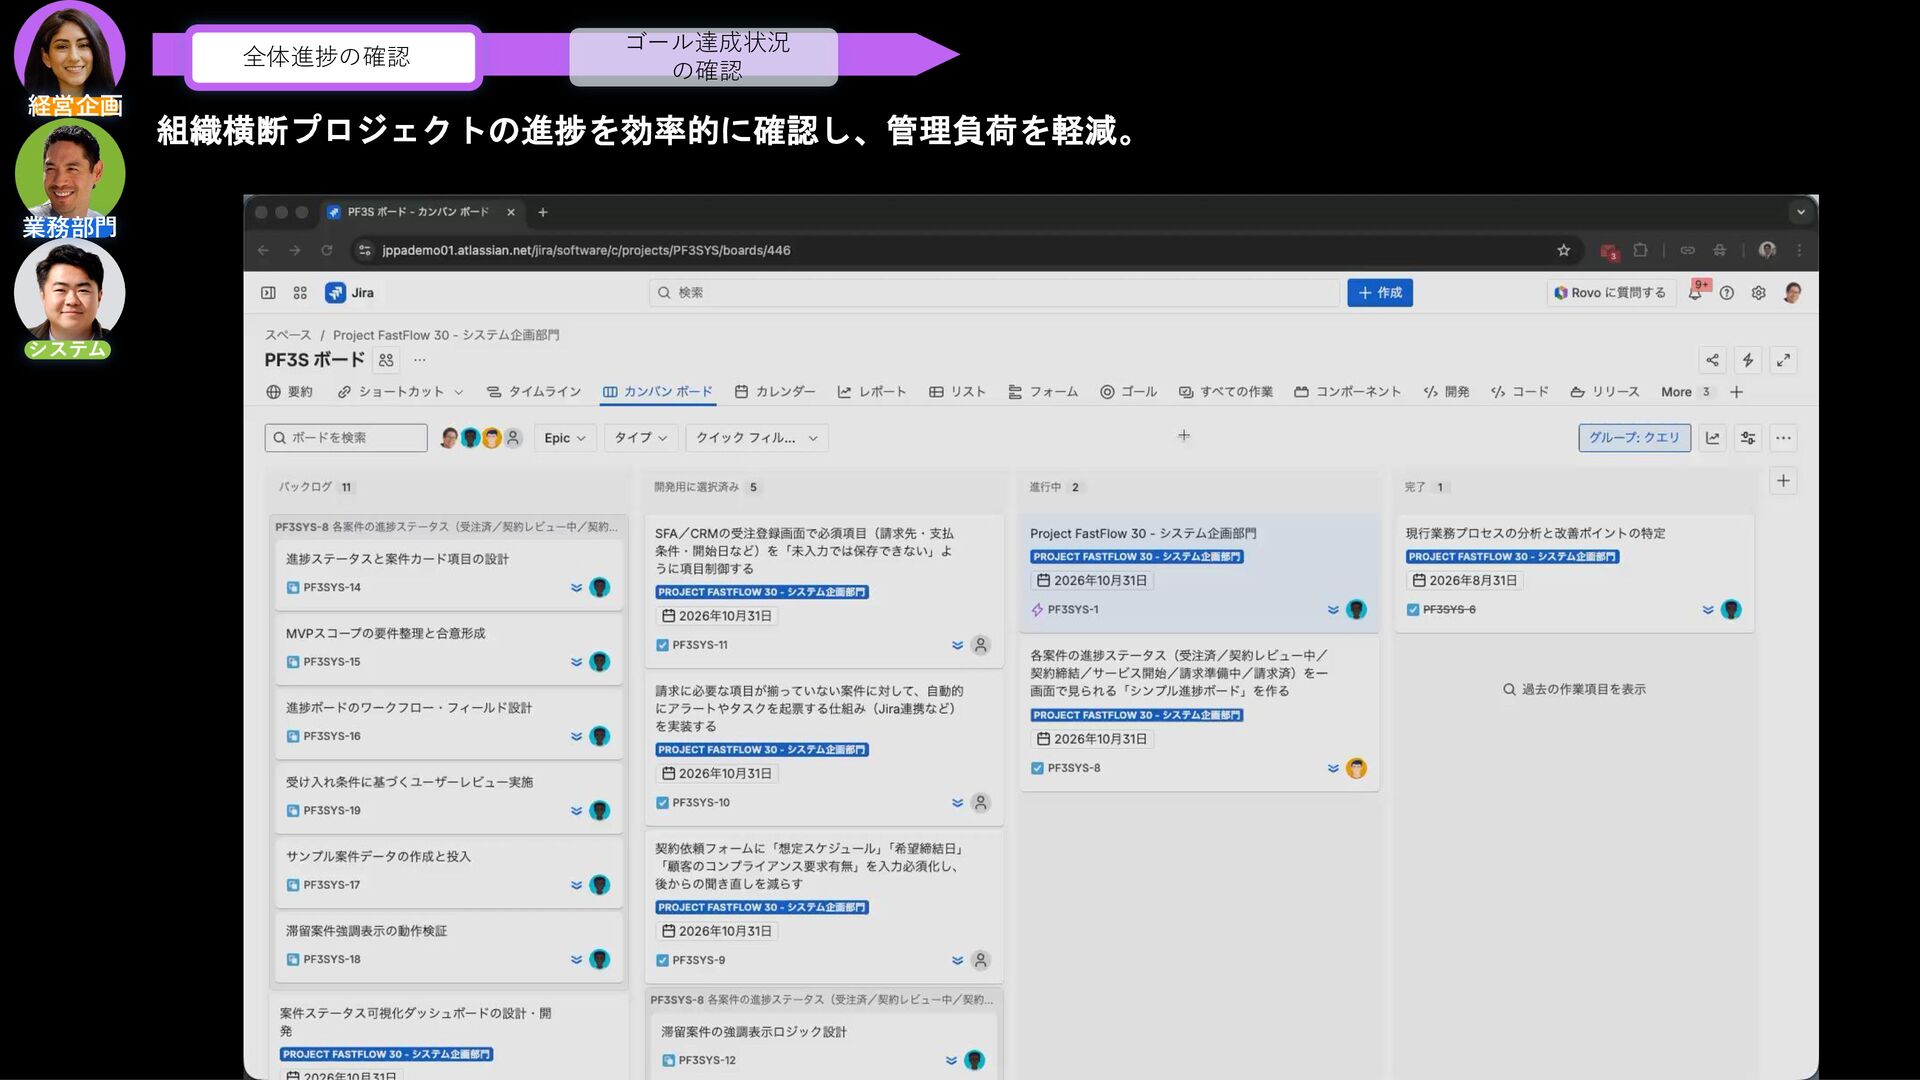The image size is (1920, 1080).
Task: Enter full screen board view
Action: click(1783, 360)
